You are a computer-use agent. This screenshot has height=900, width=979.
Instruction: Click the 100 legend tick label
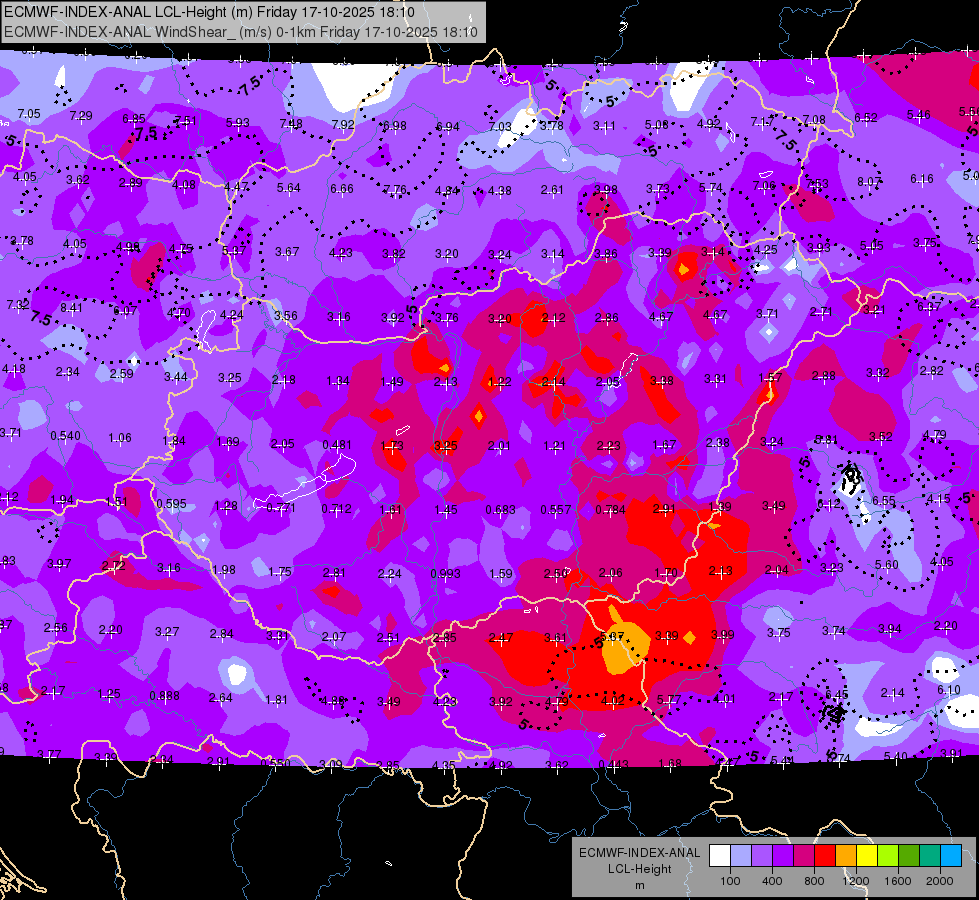(x=730, y=881)
